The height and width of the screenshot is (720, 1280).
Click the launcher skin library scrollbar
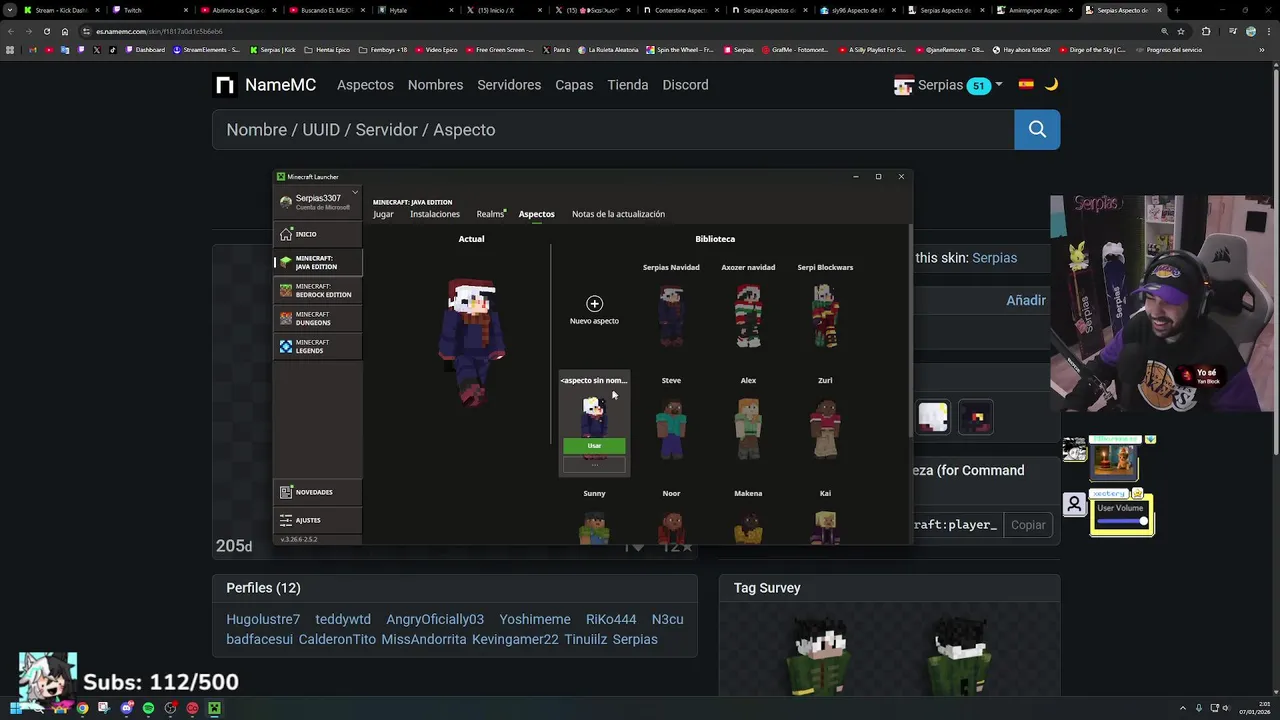pos(909,330)
